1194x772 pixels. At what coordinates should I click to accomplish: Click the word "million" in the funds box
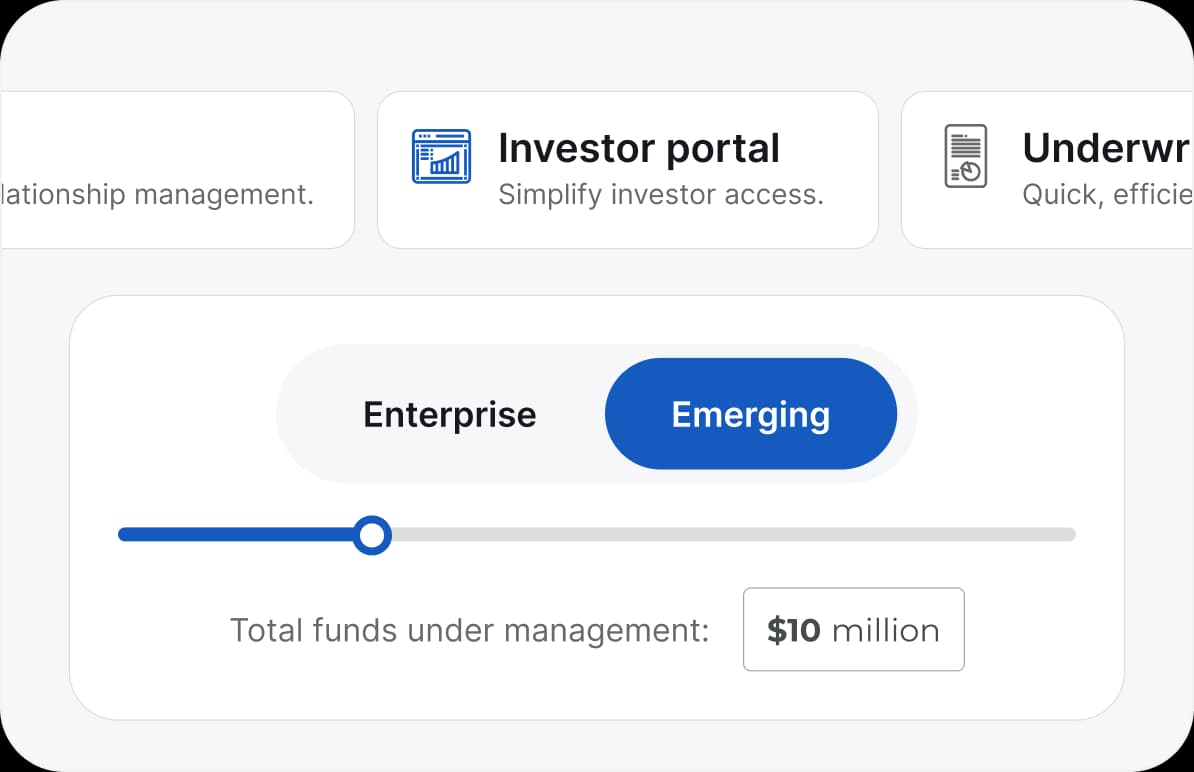point(885,631)
